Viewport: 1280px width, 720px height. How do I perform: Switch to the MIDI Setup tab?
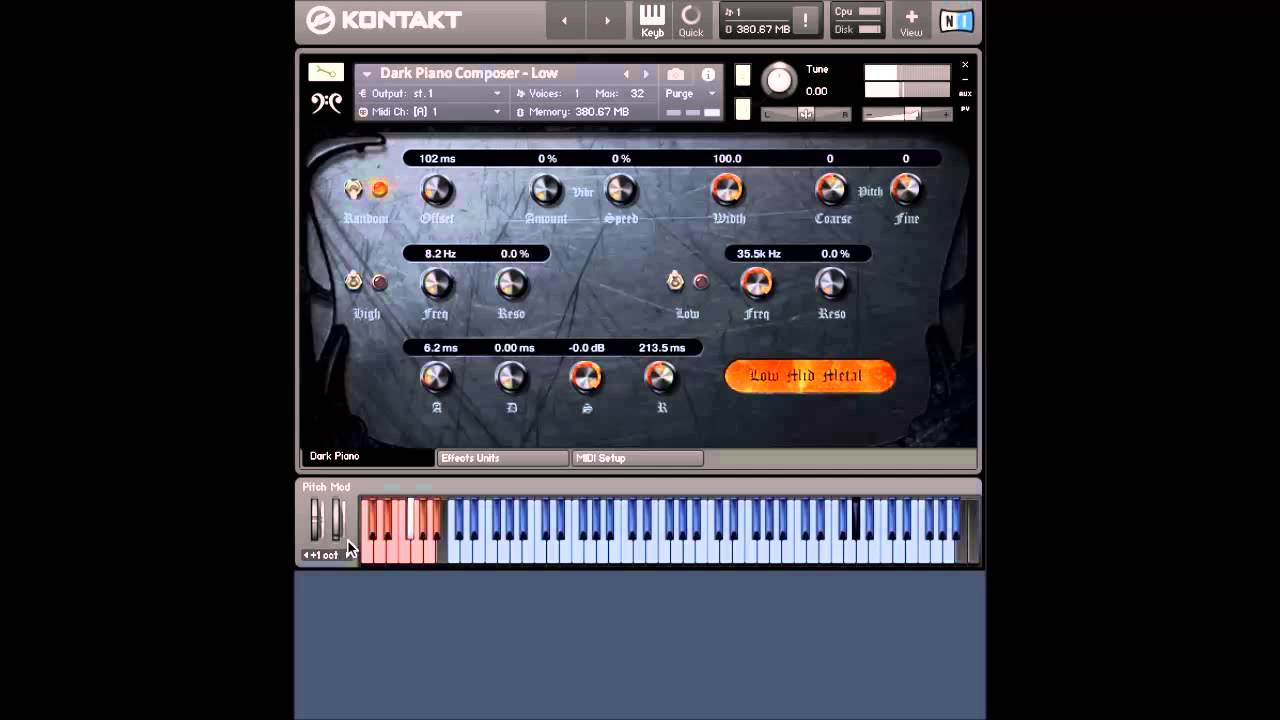[637, 458]
